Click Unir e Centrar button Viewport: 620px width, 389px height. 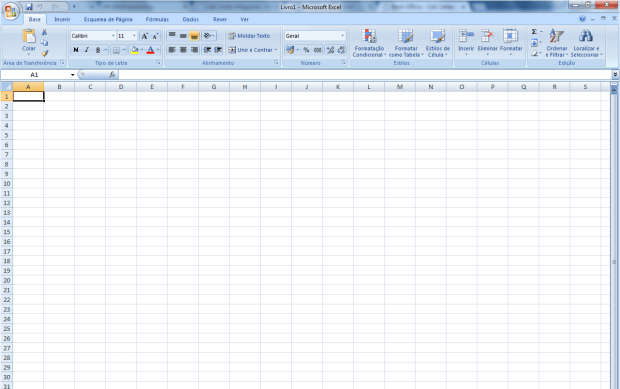[x=250, y=50]
